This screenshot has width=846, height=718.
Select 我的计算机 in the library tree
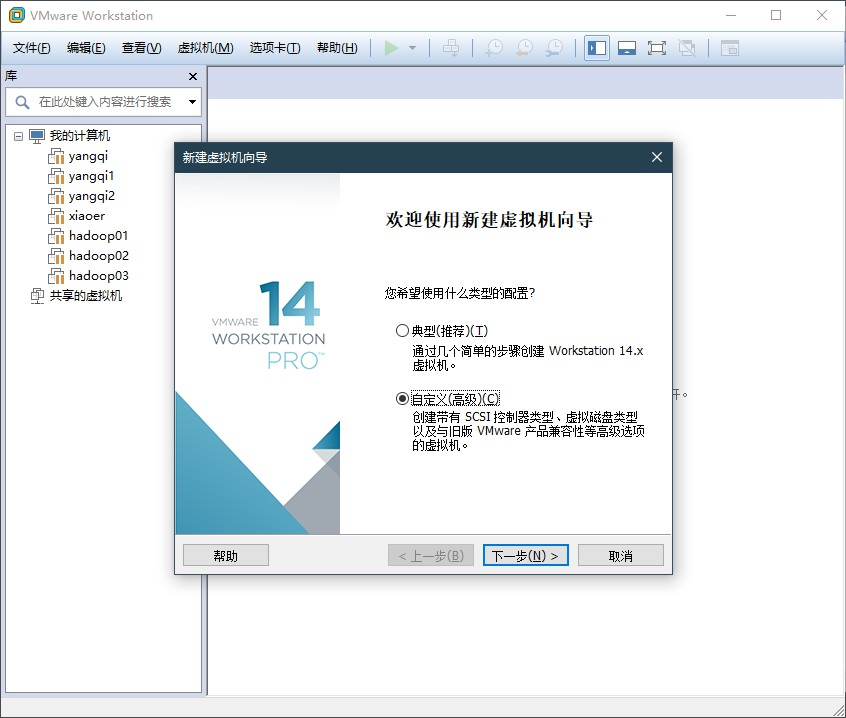(80, 135)
